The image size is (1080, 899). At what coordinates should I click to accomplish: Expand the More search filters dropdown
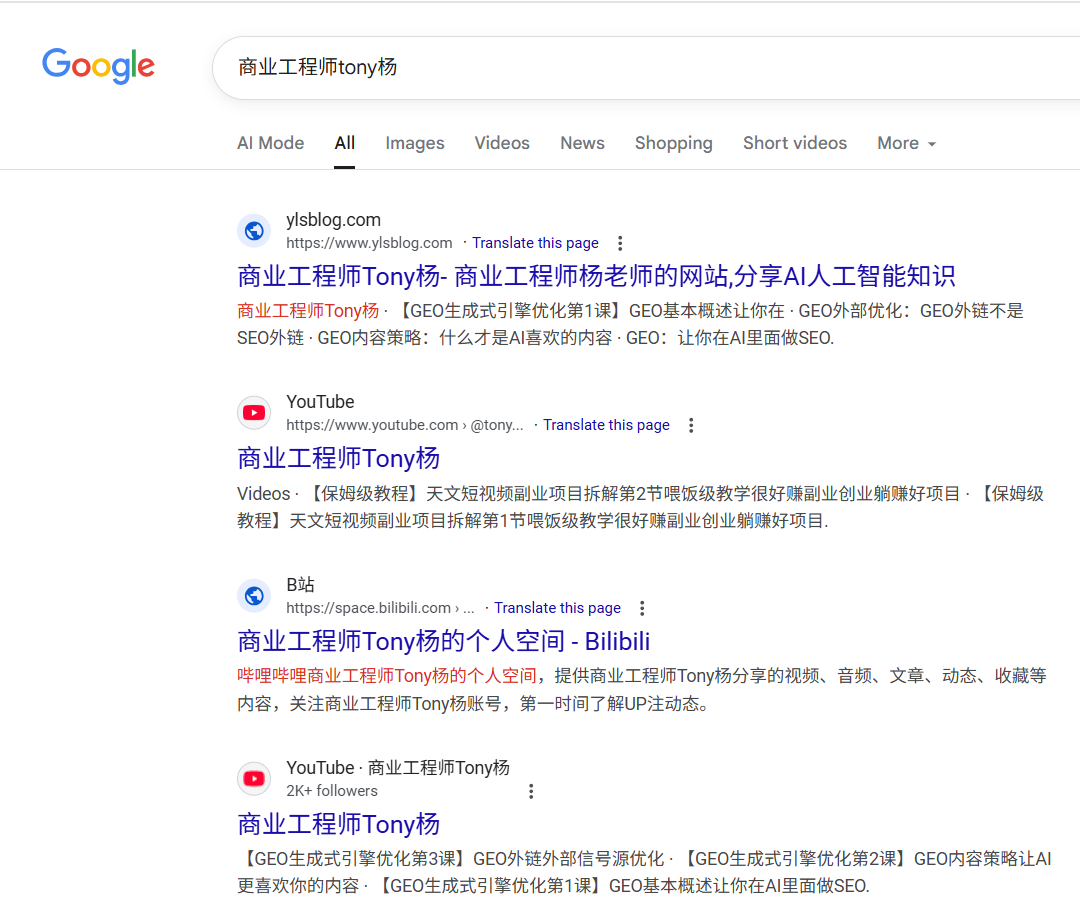coord(906,143)
